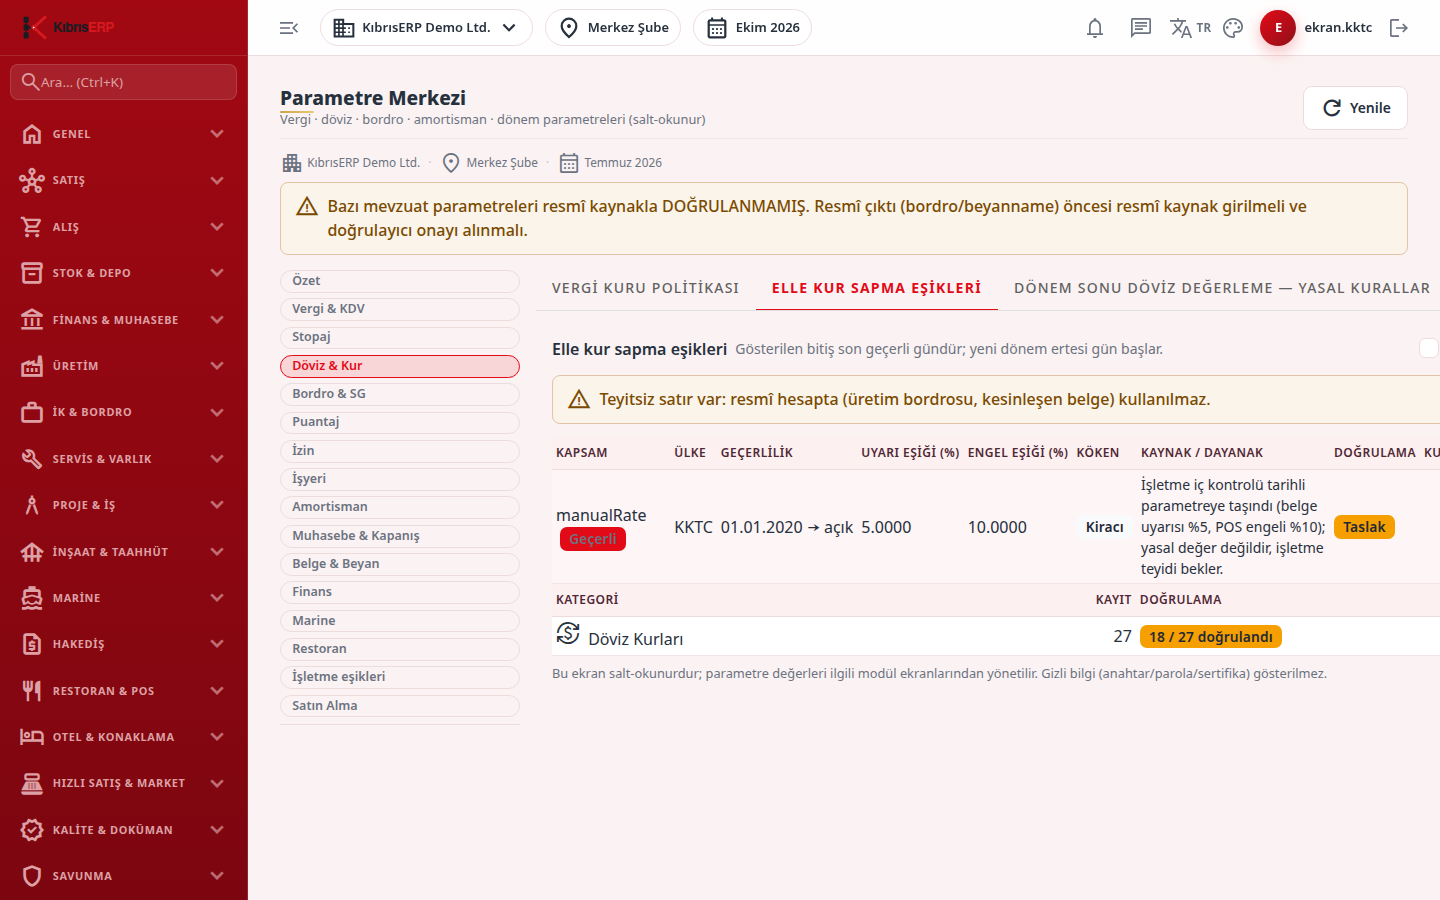Screen dimensions: 1440x900
Task: Open the KıbrısERP Demo Ltd. company dropdown
Action: pyautogui.click(x=426, y=28)
